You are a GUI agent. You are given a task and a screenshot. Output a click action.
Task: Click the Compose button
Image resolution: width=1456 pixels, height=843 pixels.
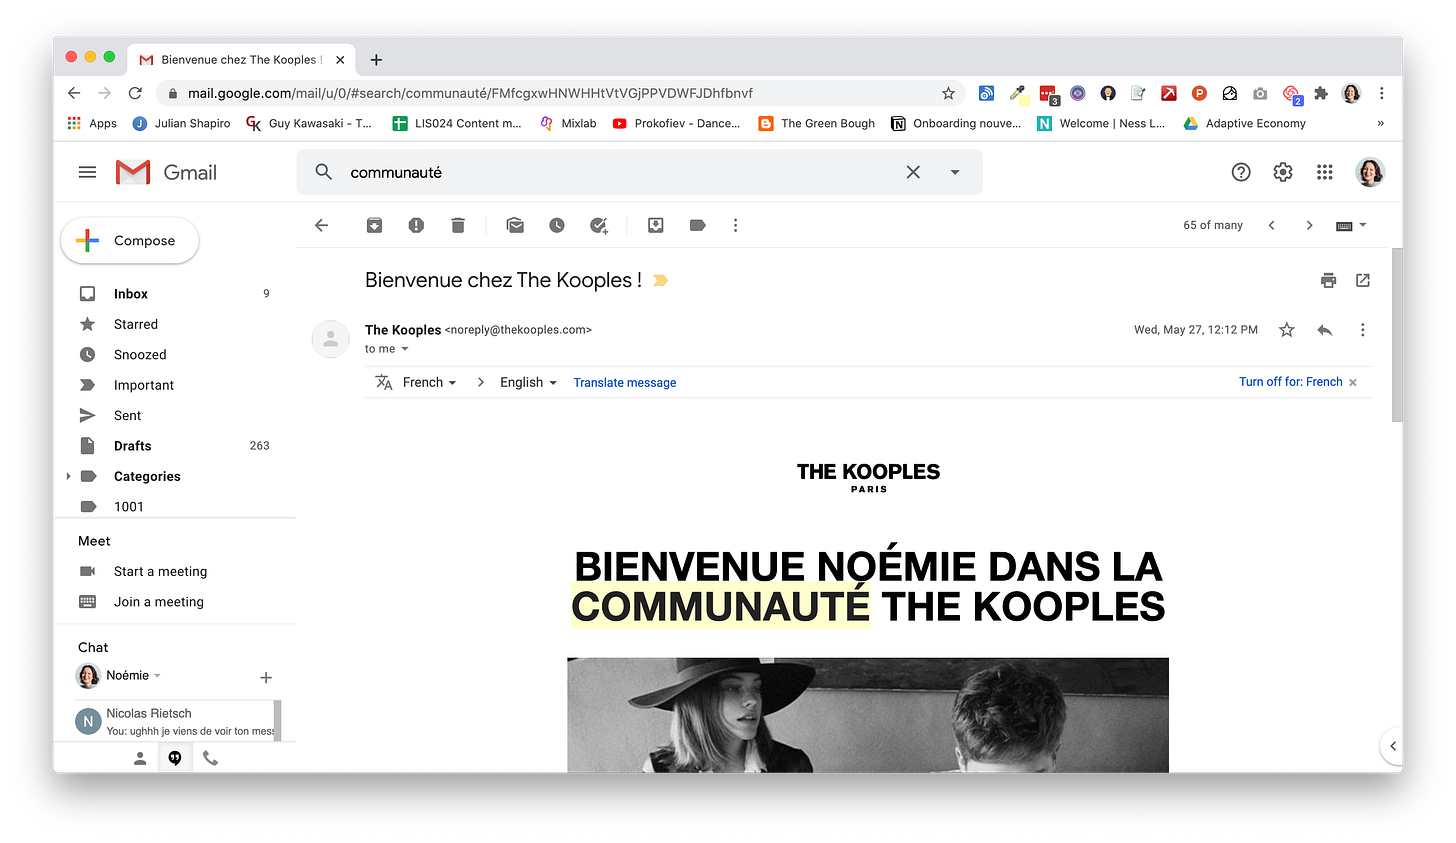(130, 241)
